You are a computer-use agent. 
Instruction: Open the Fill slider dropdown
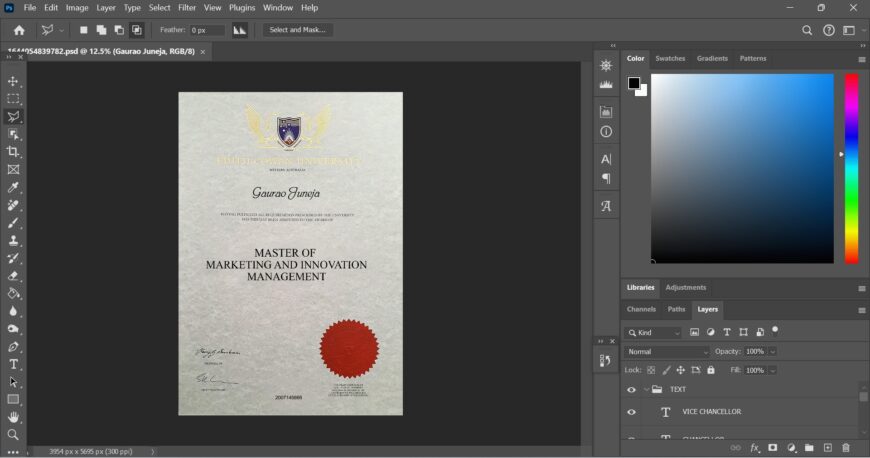click(772, 370)
